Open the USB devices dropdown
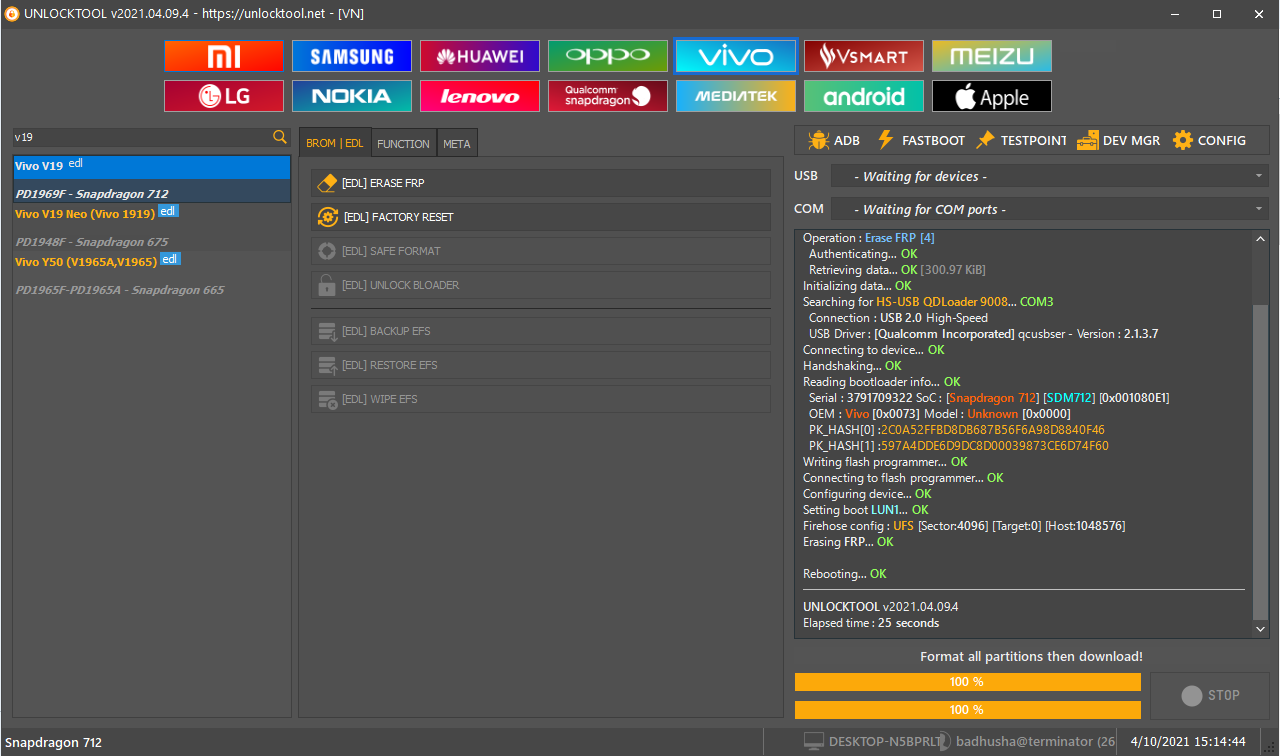The height and width of the screenshot is (756, 1280). (x=1049, y=176)
